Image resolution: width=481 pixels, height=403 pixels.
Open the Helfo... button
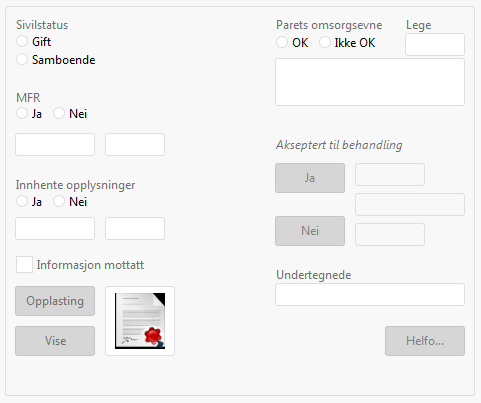(x=425, y=341)
